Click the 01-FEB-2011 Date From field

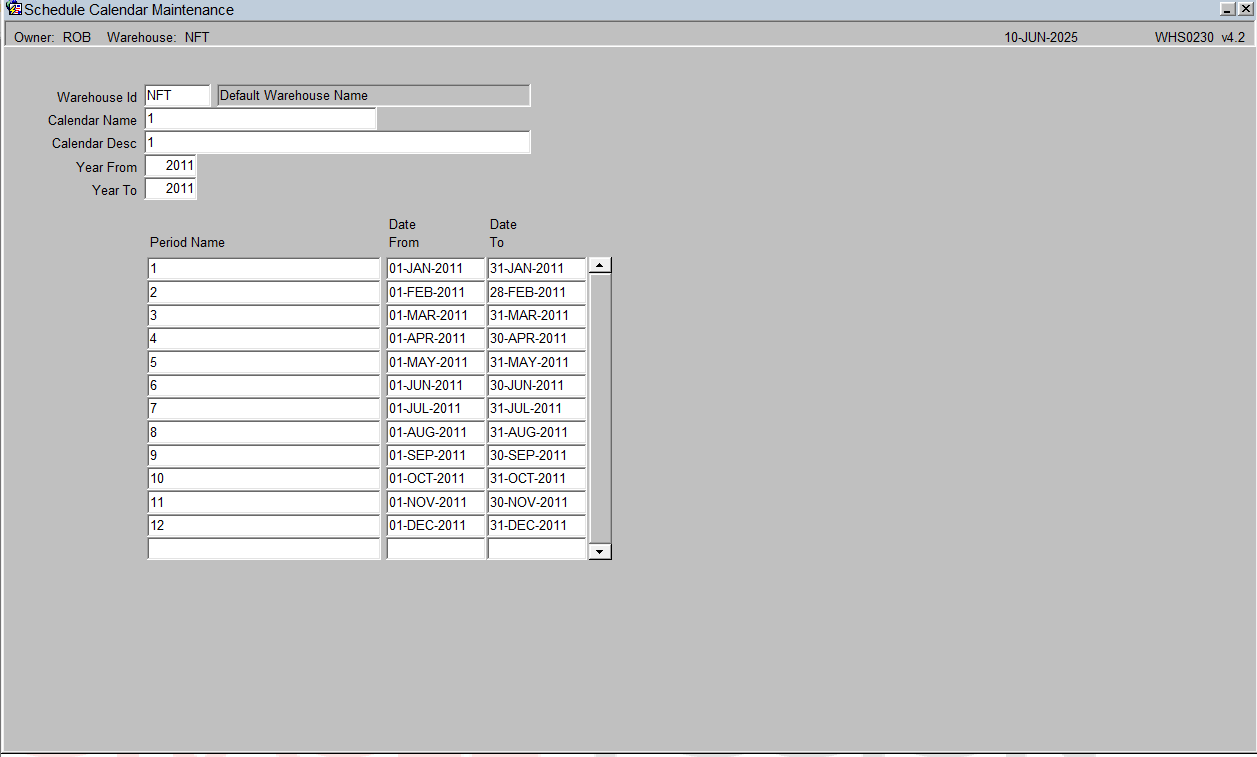(x=435, y=292)
